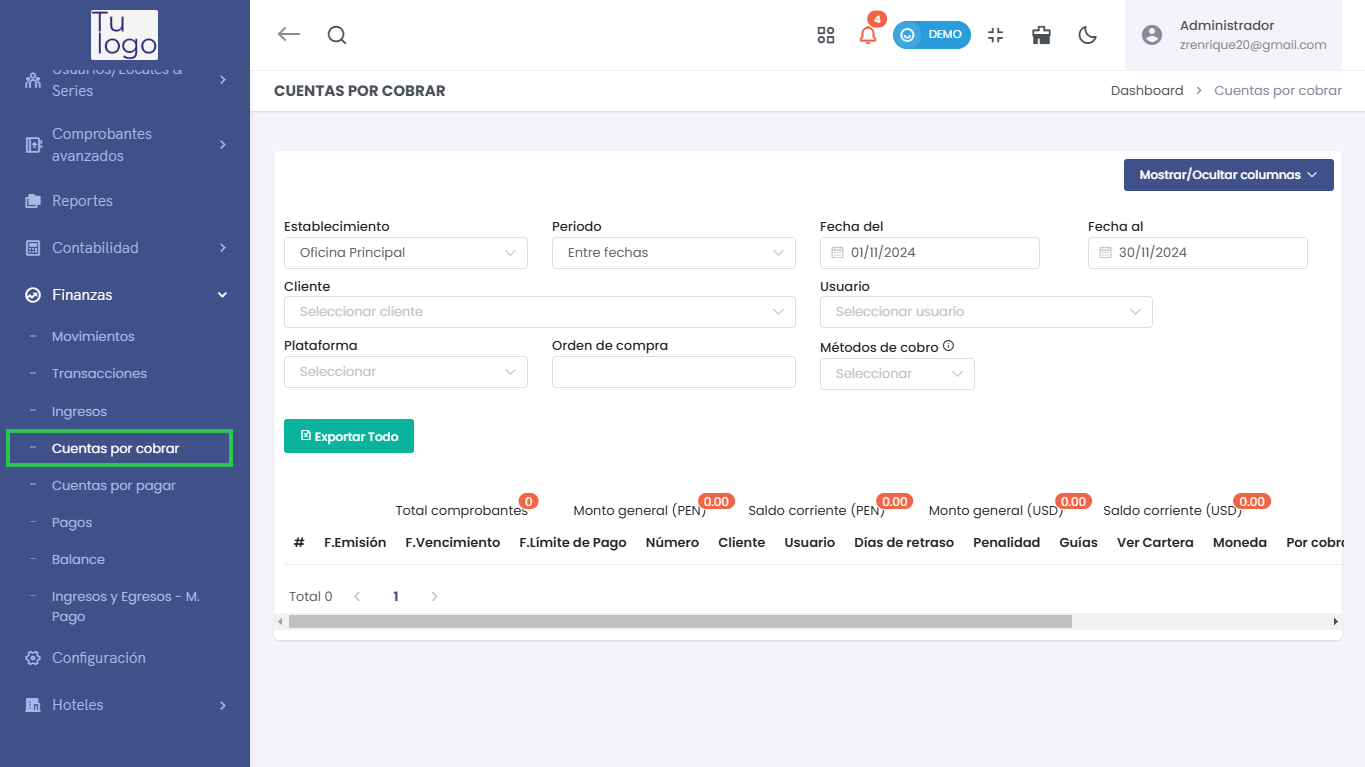Screen dimensions: 1365x767
Task: Expand Mostrar/Ocultar columnas dropdown
Action: pyautogui.click(x=1228, y=175)
